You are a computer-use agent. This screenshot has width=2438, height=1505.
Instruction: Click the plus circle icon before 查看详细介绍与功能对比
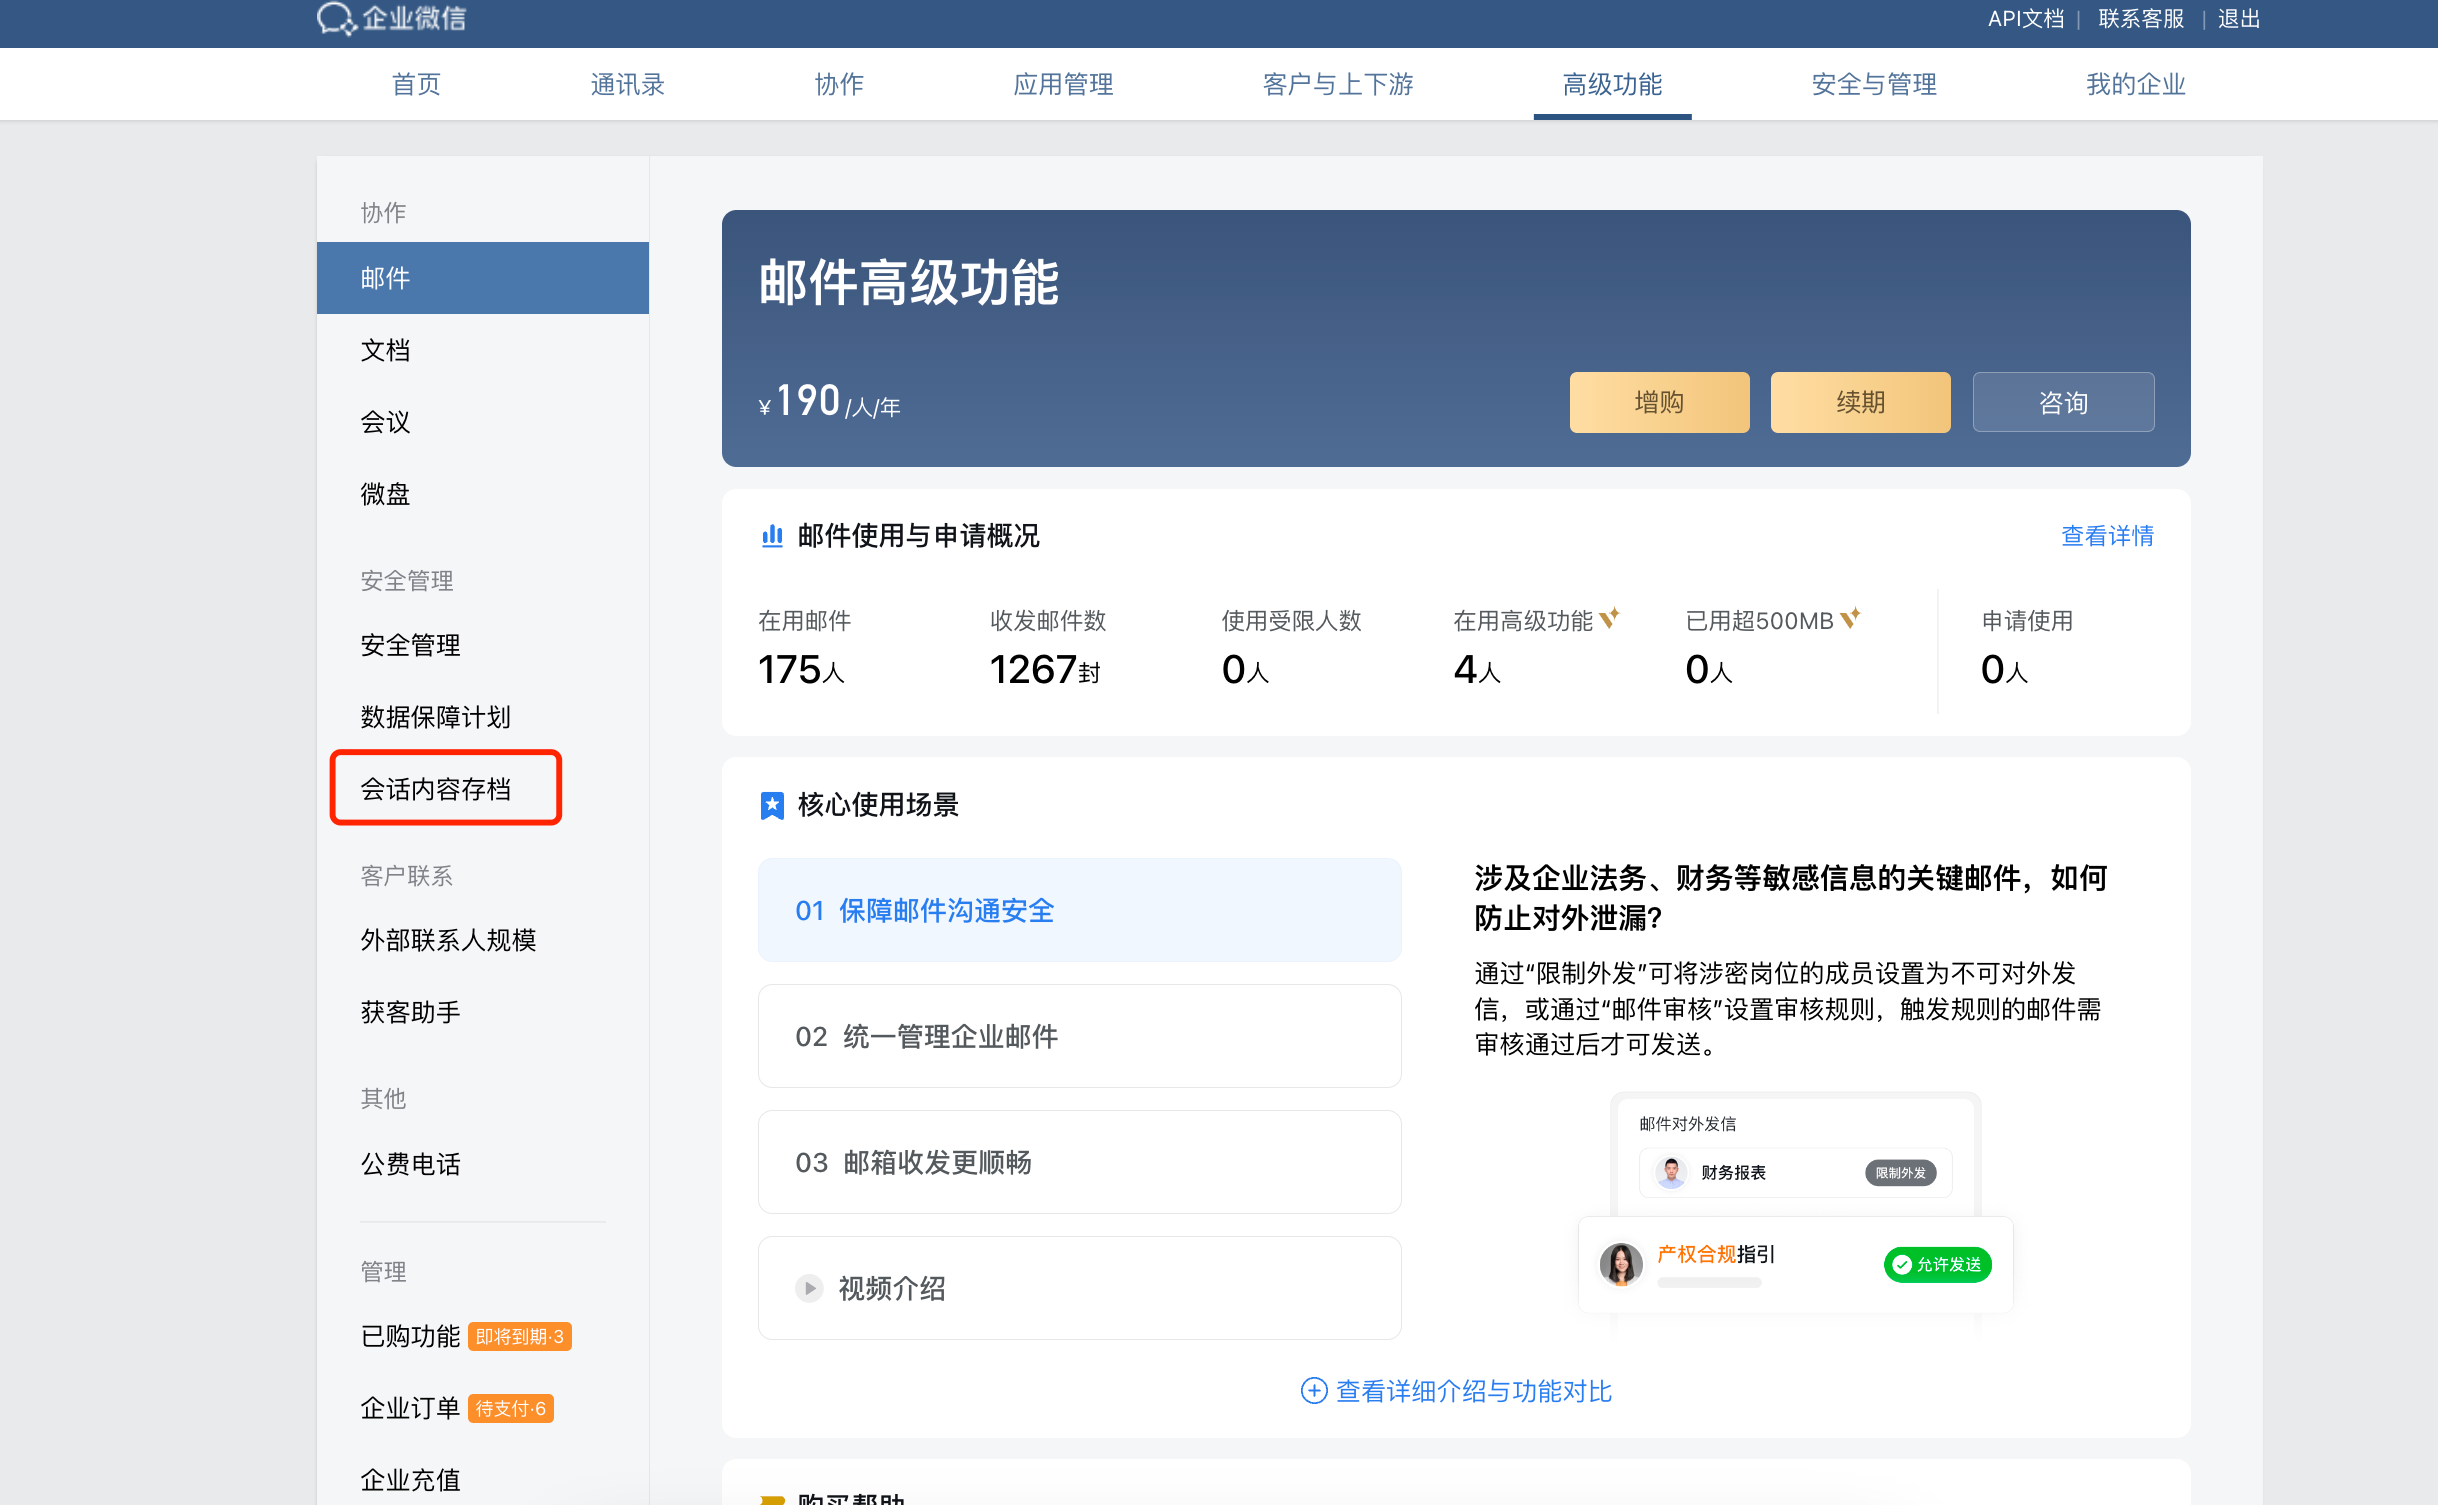coord(1313,1391)
